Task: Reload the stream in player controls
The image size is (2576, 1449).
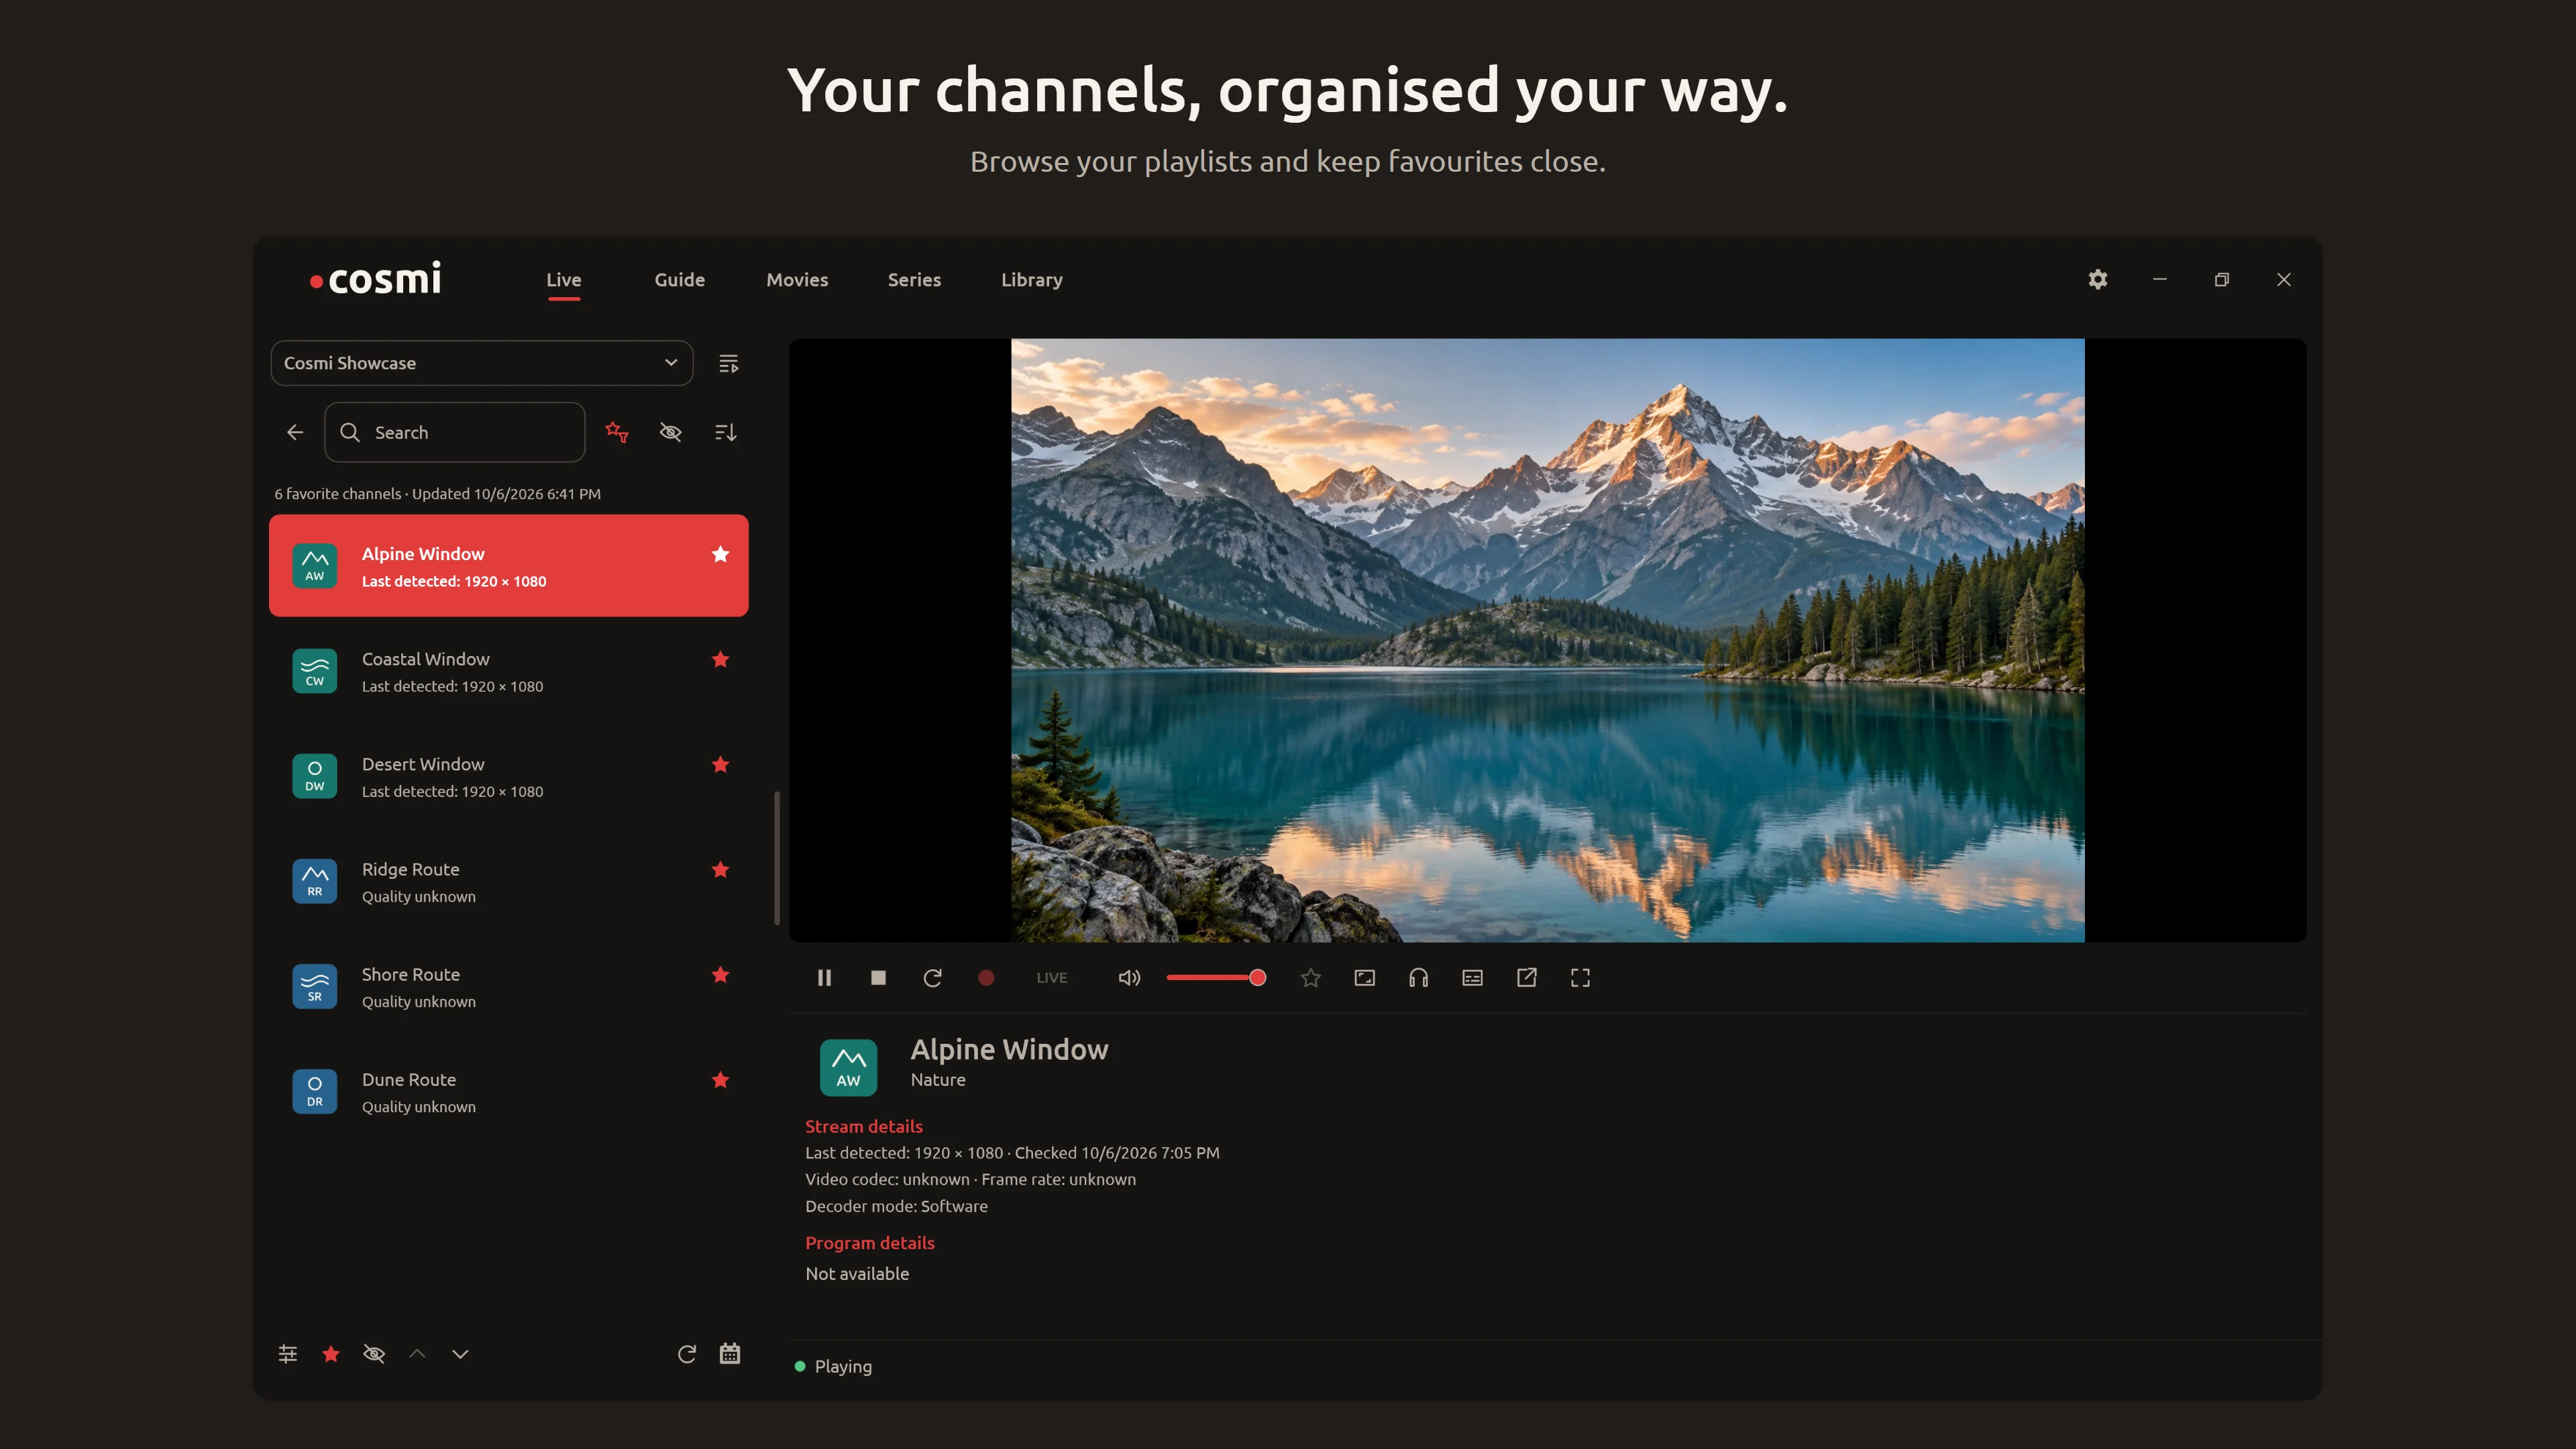Action: pyautogui.click(x=932, y=978)
